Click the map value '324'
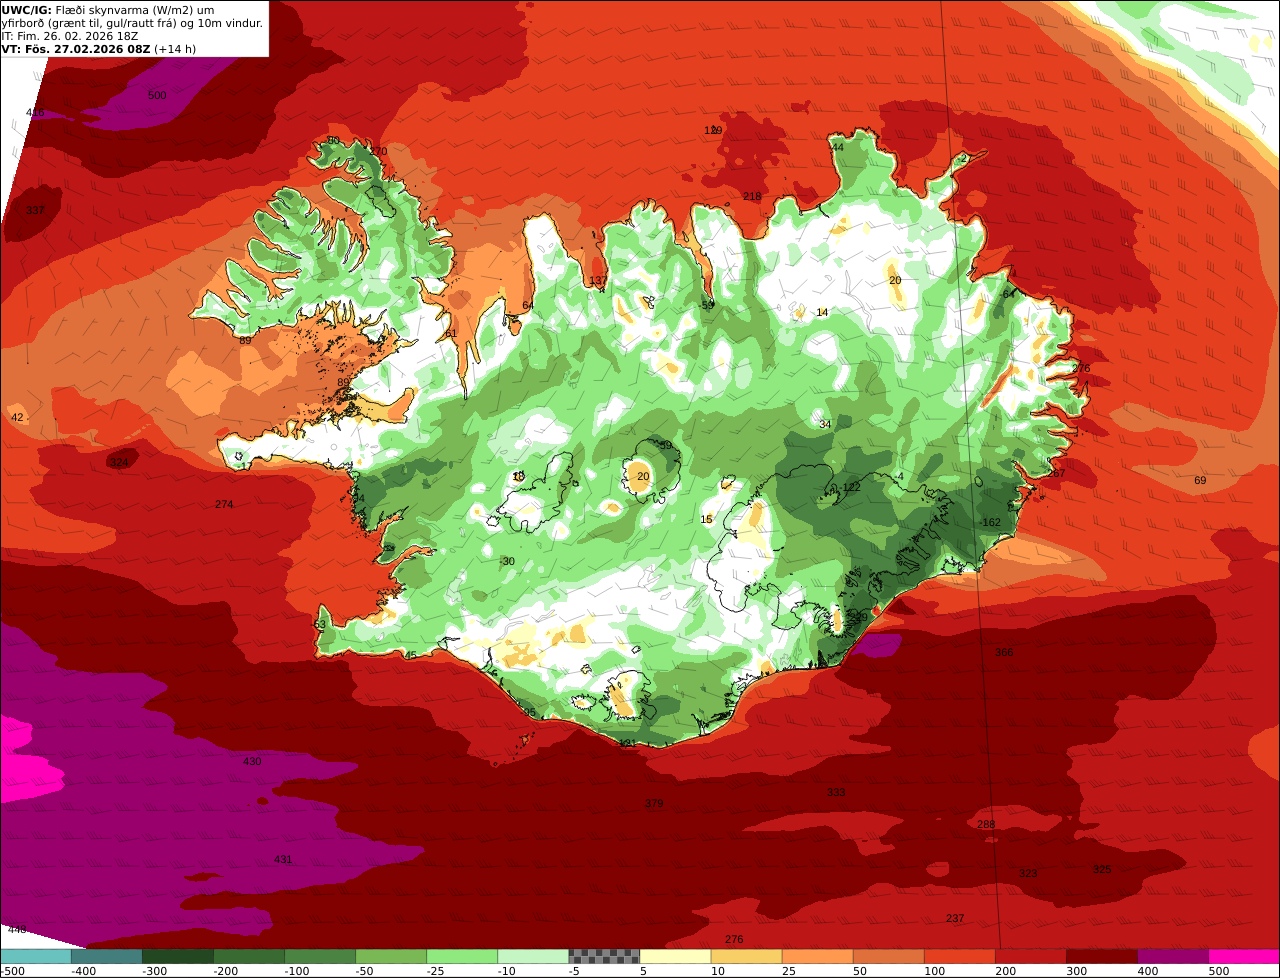Viewport: 1280px width, 978px height. pyautogui.click(x=119, y=462)
